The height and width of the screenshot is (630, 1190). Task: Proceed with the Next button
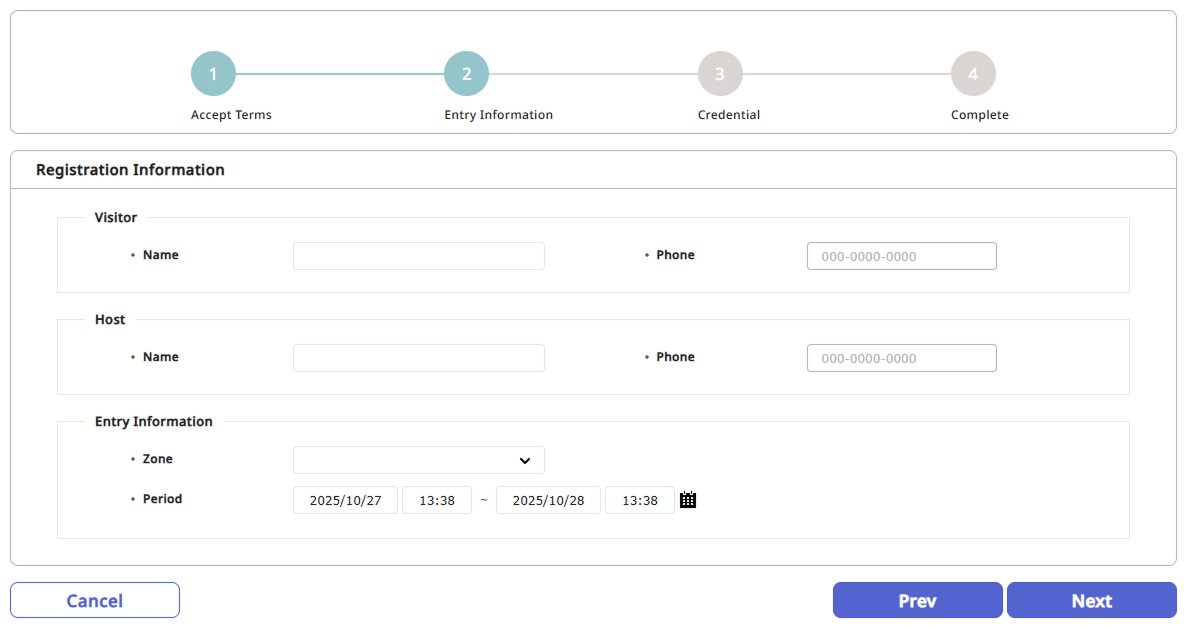click(1091, 601)
